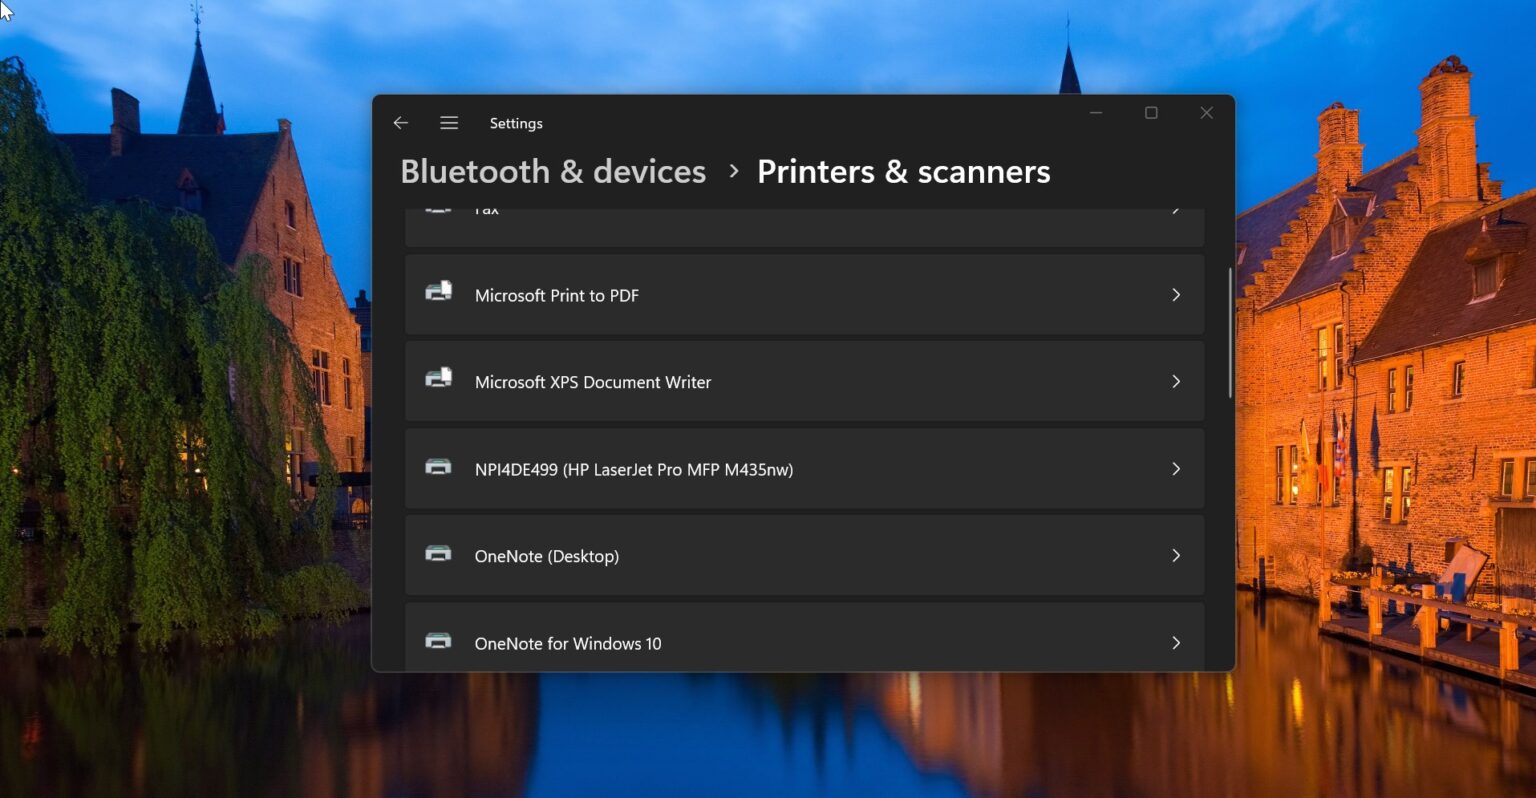Select the Microsoft XPS Document Writer label

tap(593, 383)
